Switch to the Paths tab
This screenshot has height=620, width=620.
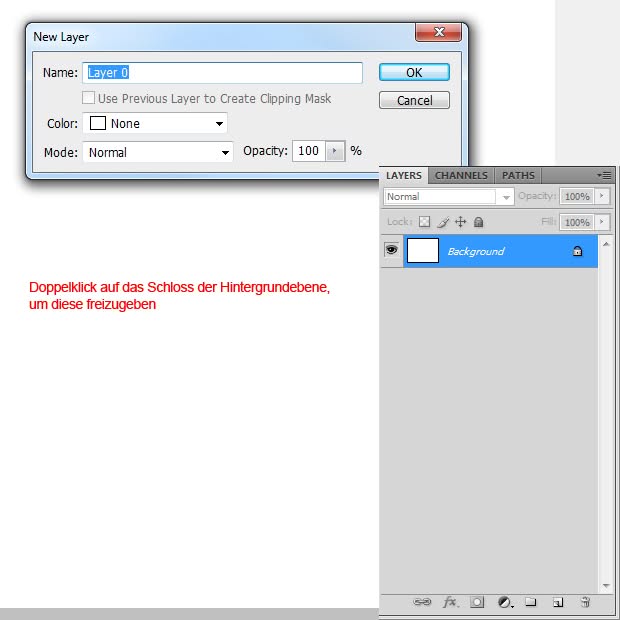coord(518,176)
